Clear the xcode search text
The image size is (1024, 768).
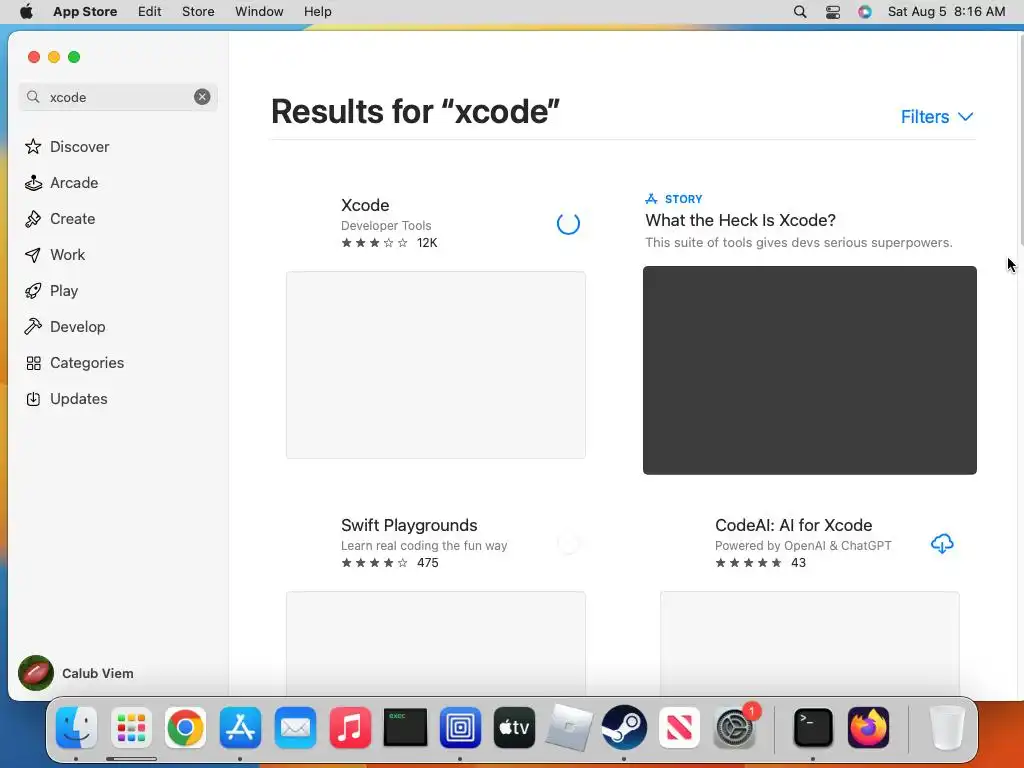coord(202,97)
